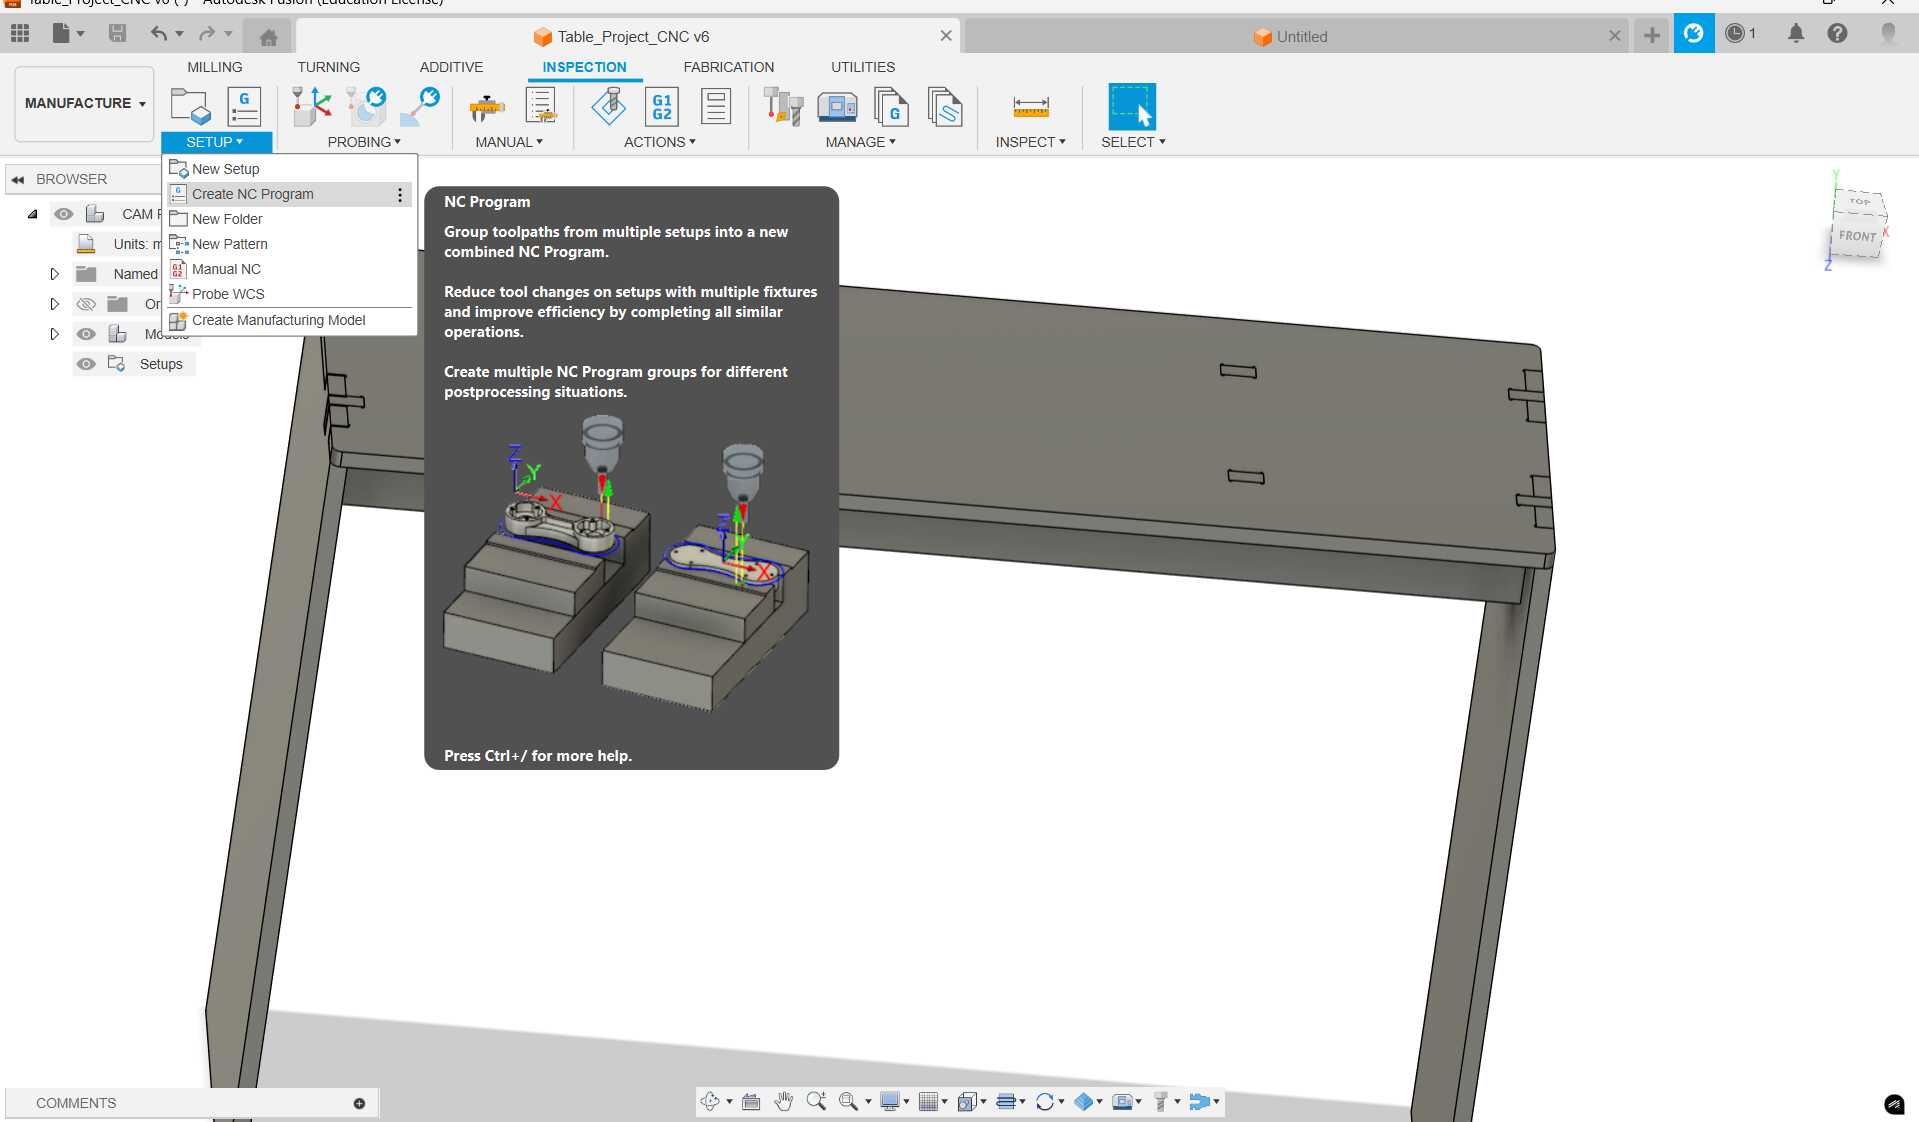Toggle visibility of the CAM root node
The image size is (1919, 1122).
64,214
